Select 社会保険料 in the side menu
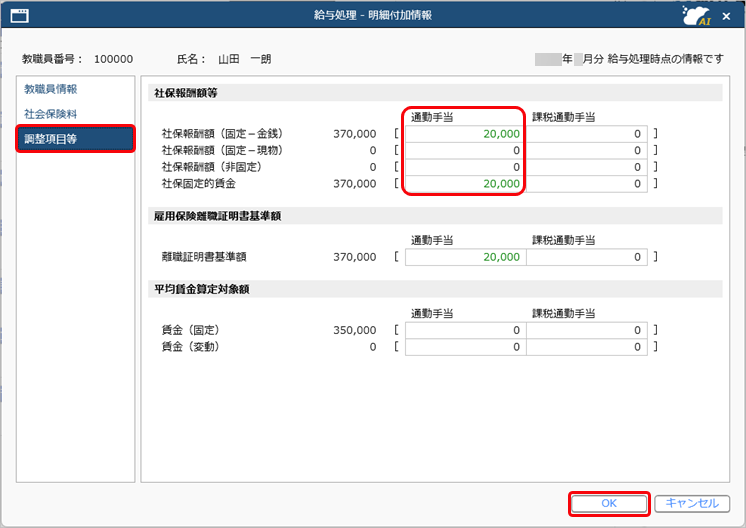Image resolution: width=746 pixels, height=528 pixels. (x=50, y=114)
